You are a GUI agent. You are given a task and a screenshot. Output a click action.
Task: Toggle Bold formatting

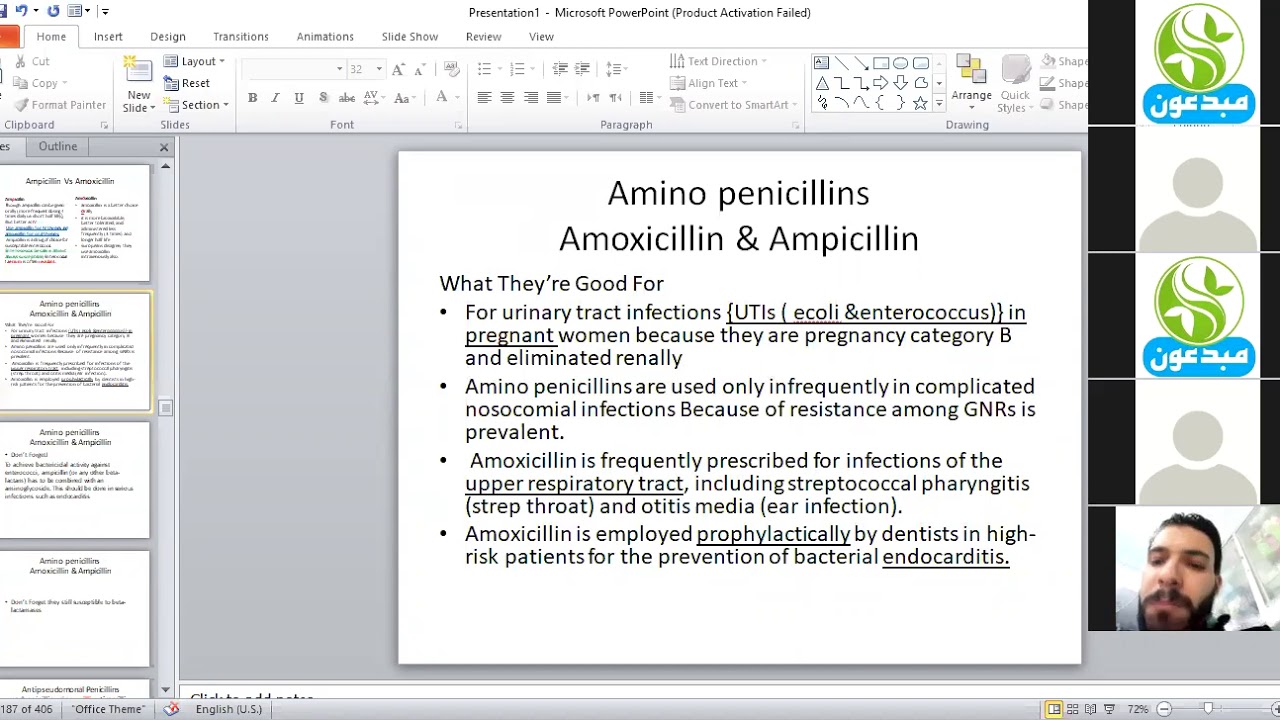(x=253, y=98)
